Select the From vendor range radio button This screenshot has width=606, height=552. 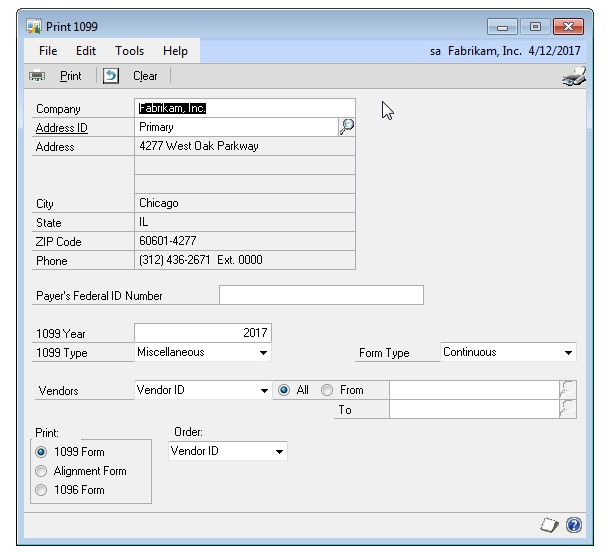tap(327, 390)
